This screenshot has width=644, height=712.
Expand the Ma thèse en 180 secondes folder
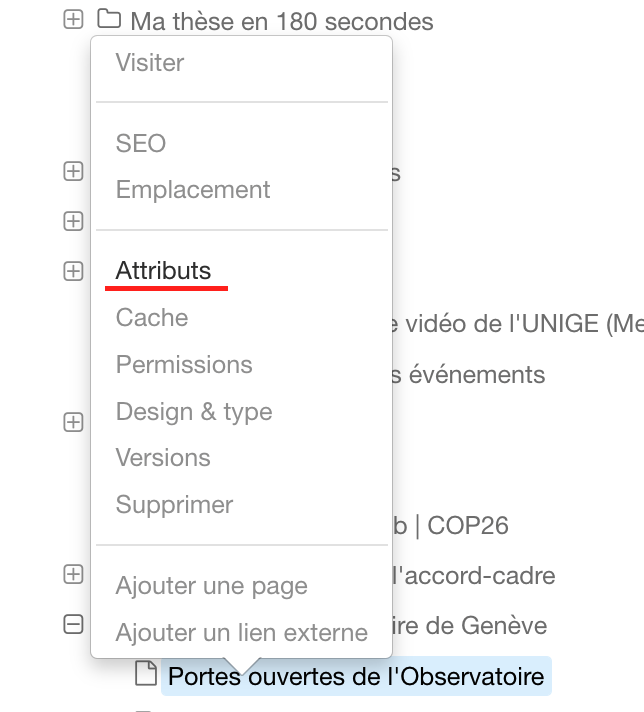(x=73, y=19)
